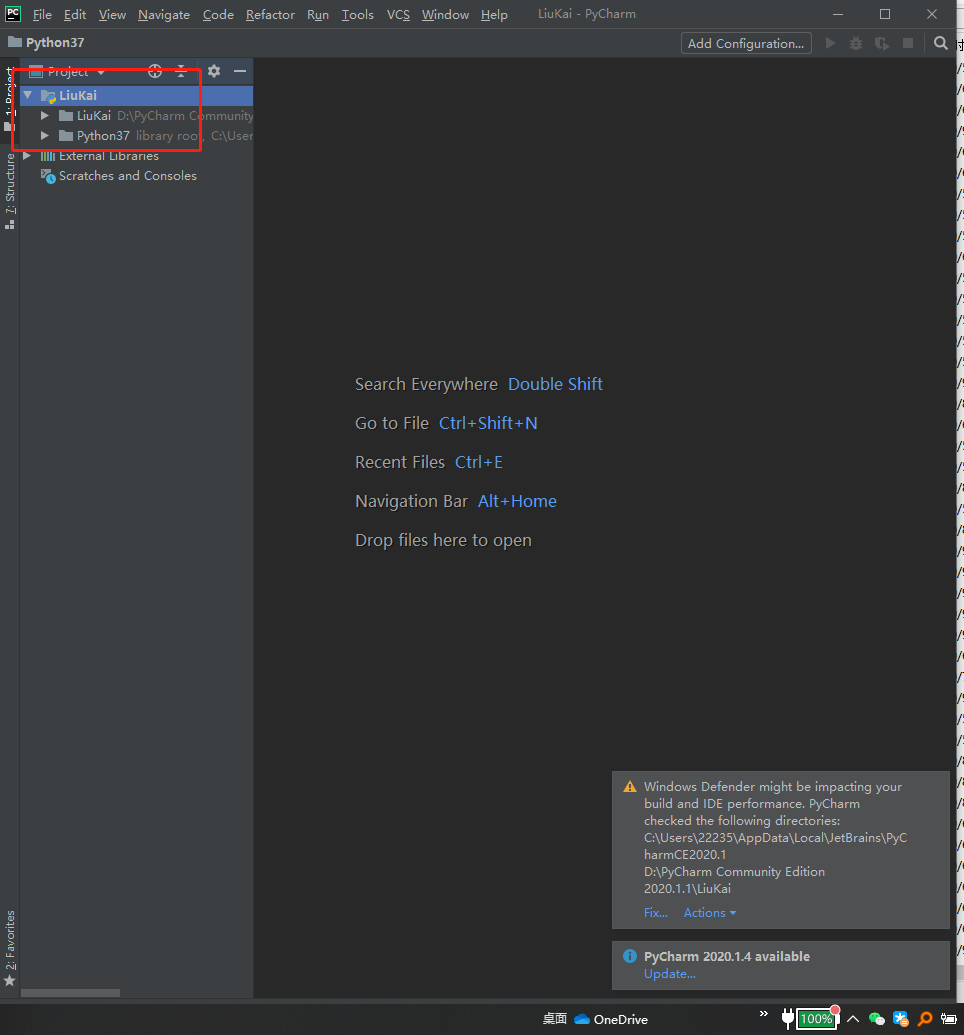The width and height of the screenshot is (964, 1035).
Task: Open the Code menu
Action: point(218,15)
